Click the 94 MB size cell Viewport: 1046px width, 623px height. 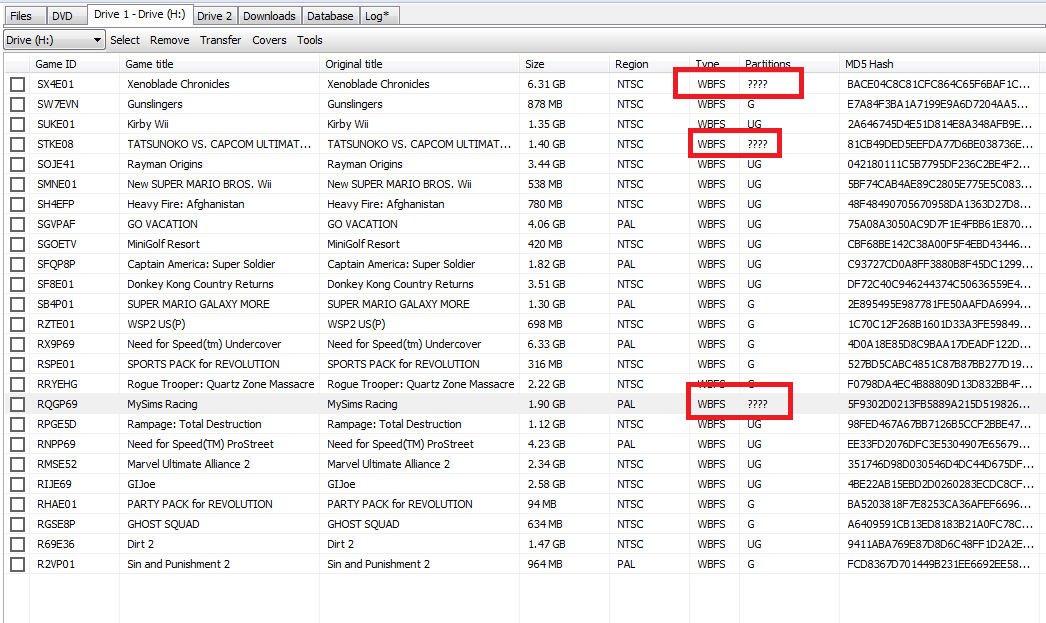coord(542,504)
